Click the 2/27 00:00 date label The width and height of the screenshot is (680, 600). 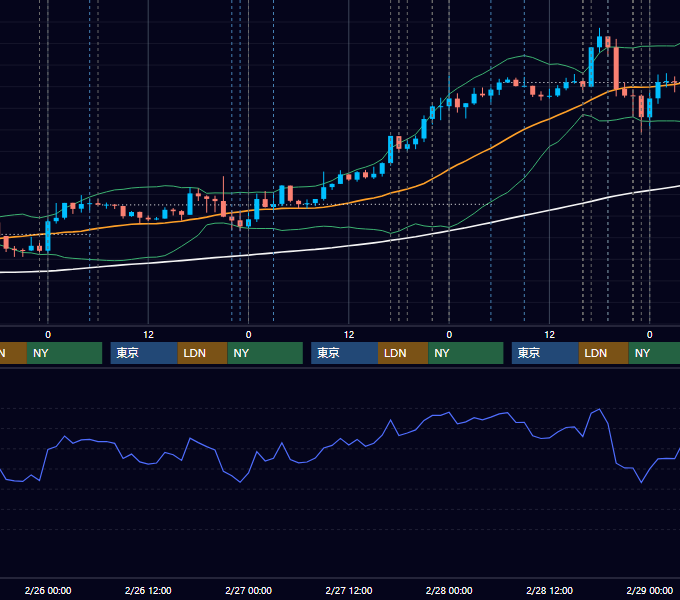[248, 590]
